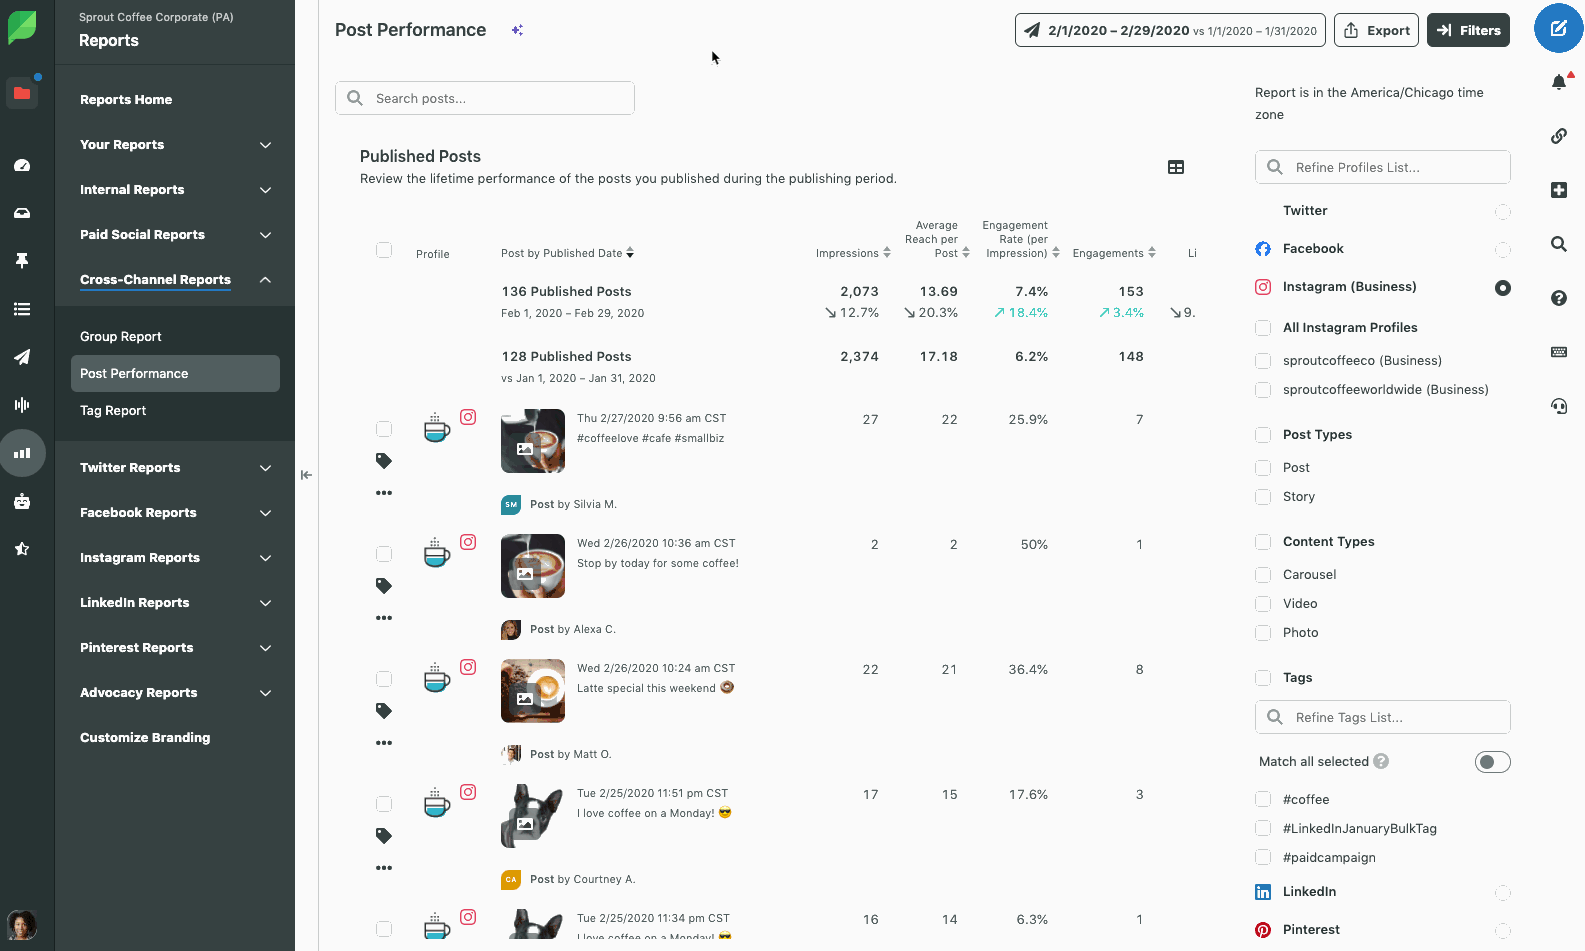
Task: Click the Sprout leaf logo
Action: [x=22, y=27]
